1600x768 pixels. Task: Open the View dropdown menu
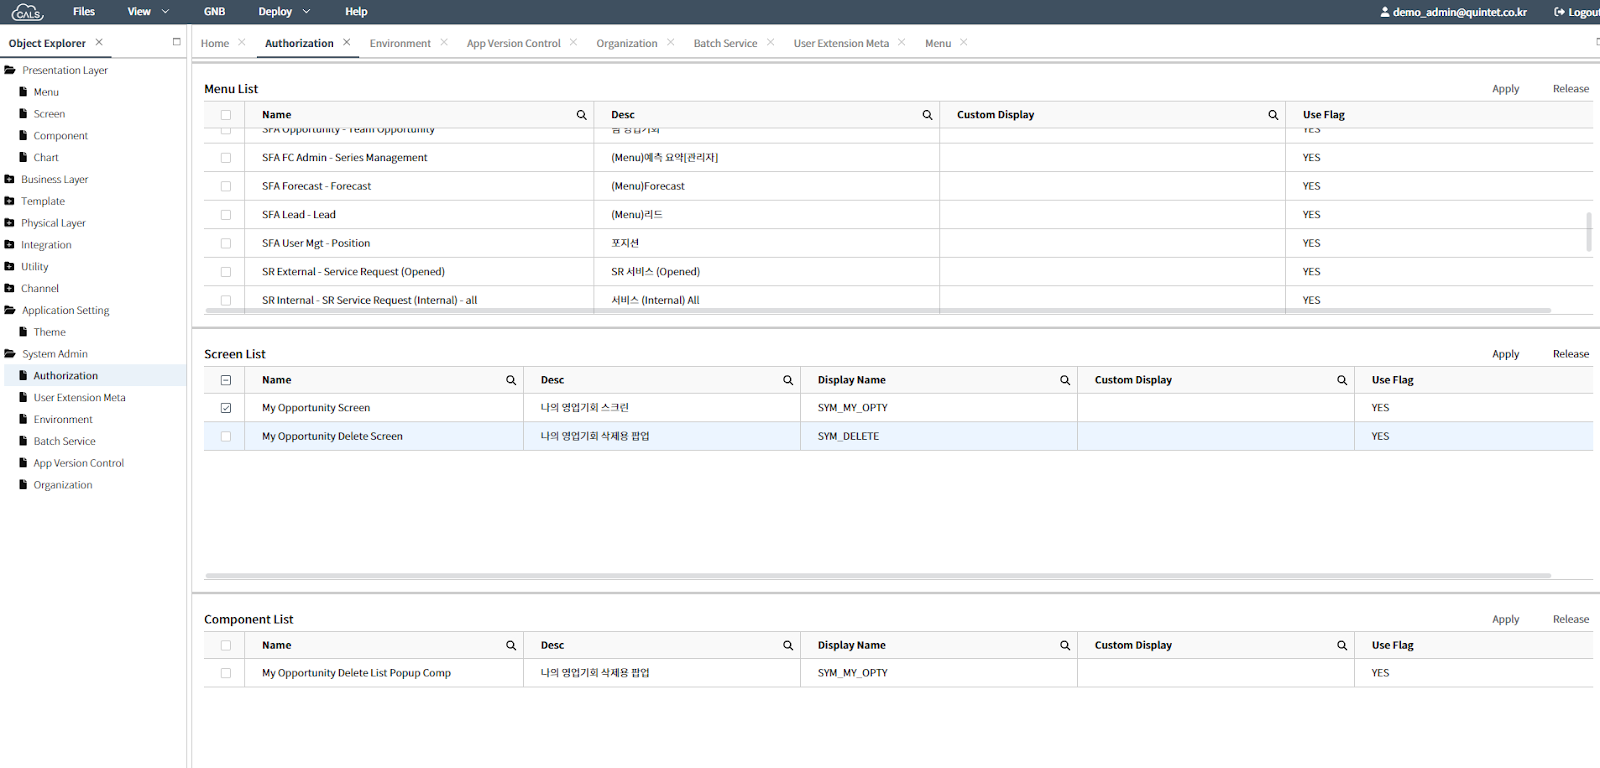[x=148, y=12]
